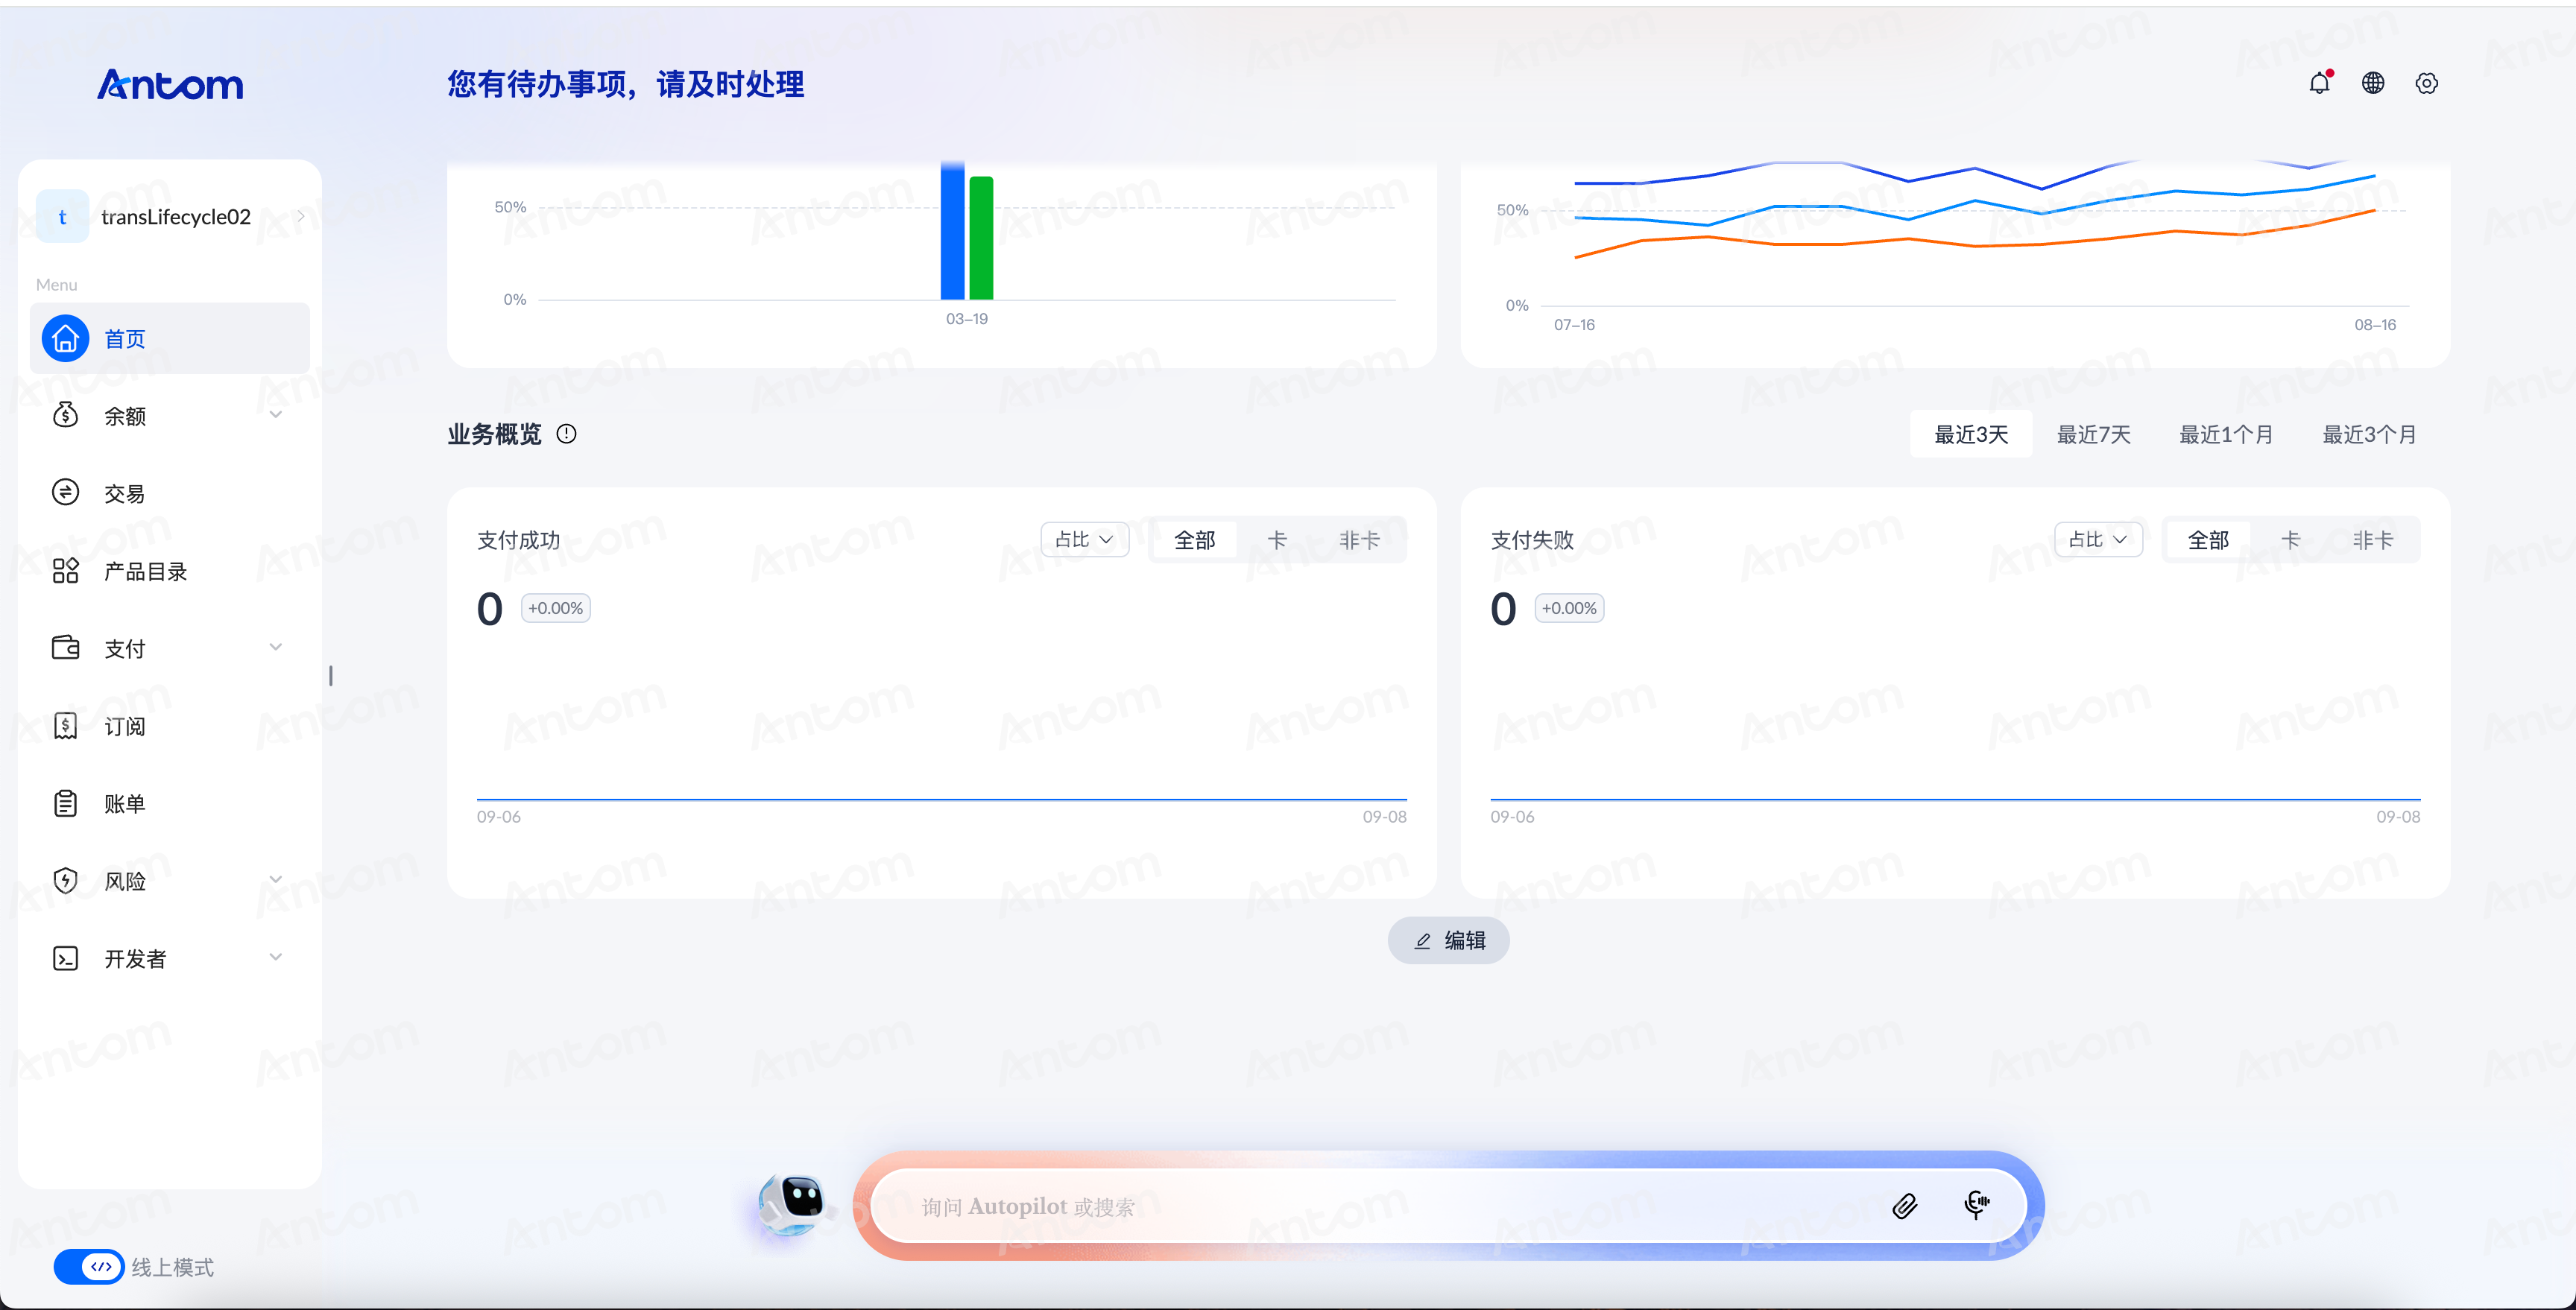Select 卡 filter in 支付成功 card
Viewport: 2576px width, 1310px height.
coord(1277,540)
